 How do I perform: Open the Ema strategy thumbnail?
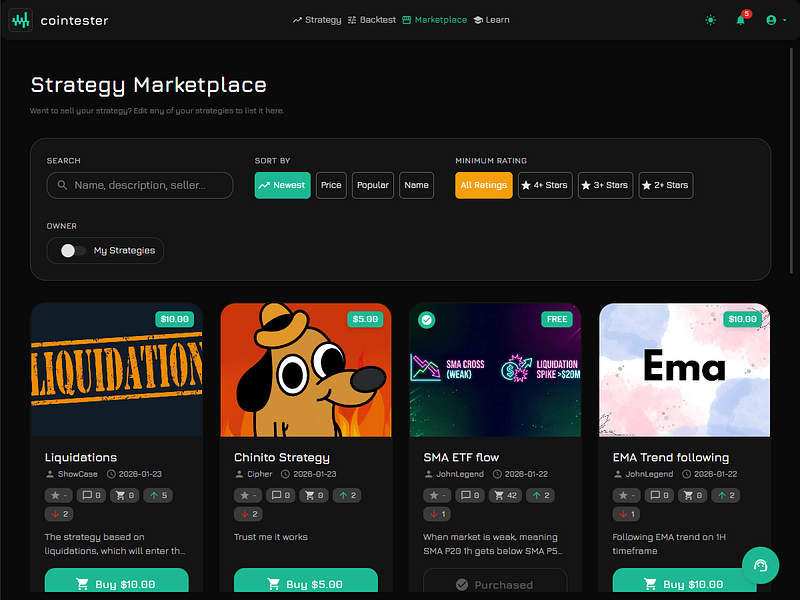pyautogui.click(x=685, y=370)
